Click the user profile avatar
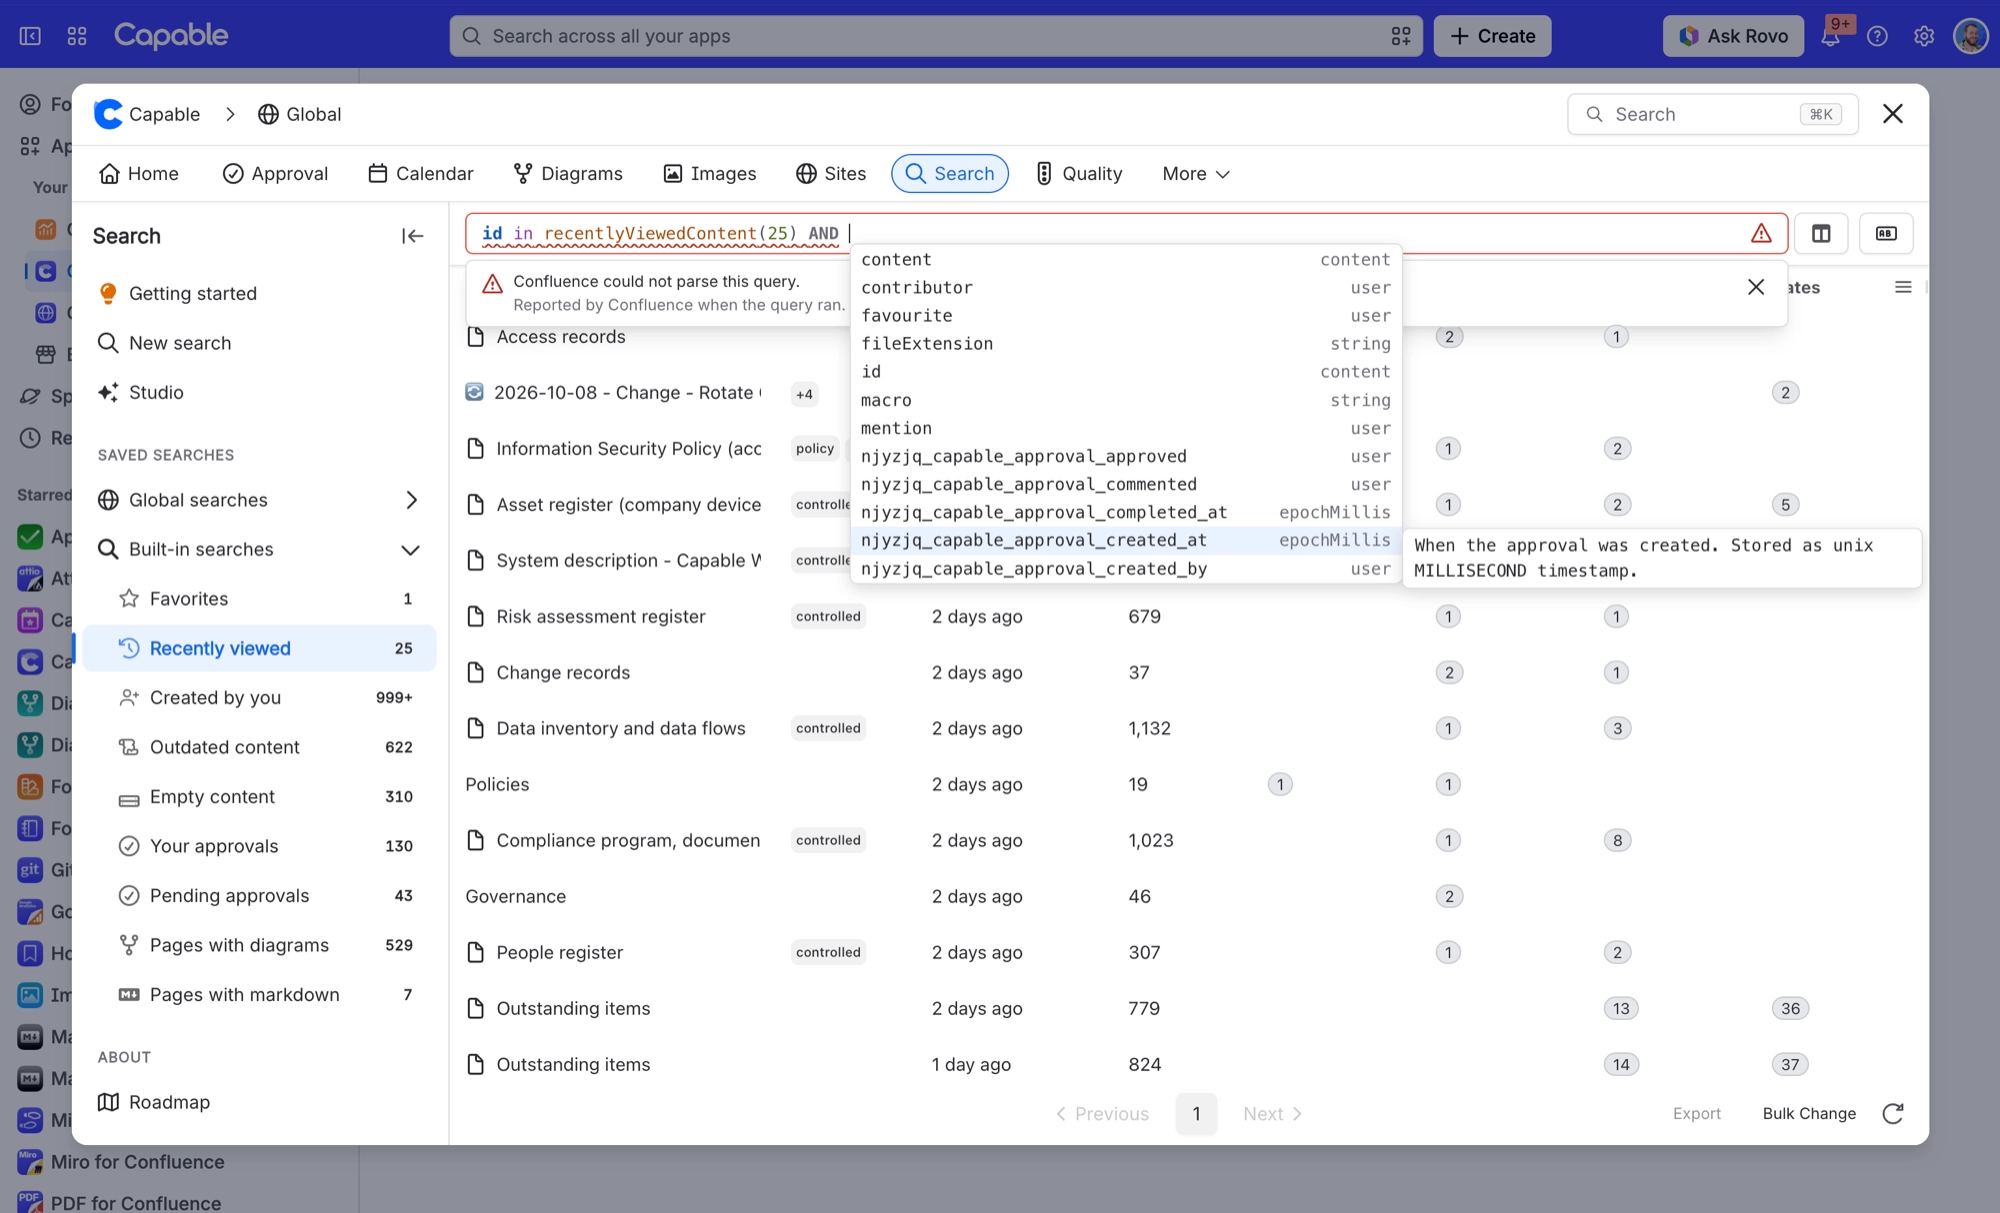Image resolution: width=2000 pixels, height=1213 pixels. coord(1971,36)
